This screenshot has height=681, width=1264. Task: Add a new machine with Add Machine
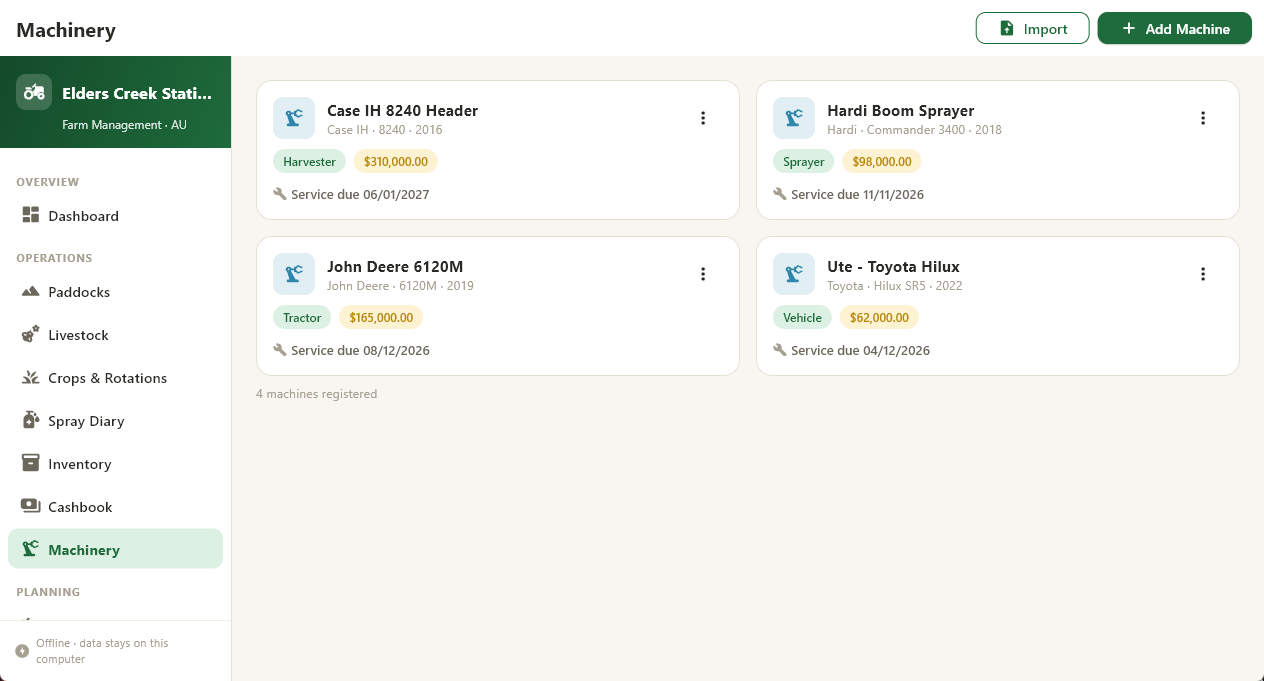[1175, 28]
